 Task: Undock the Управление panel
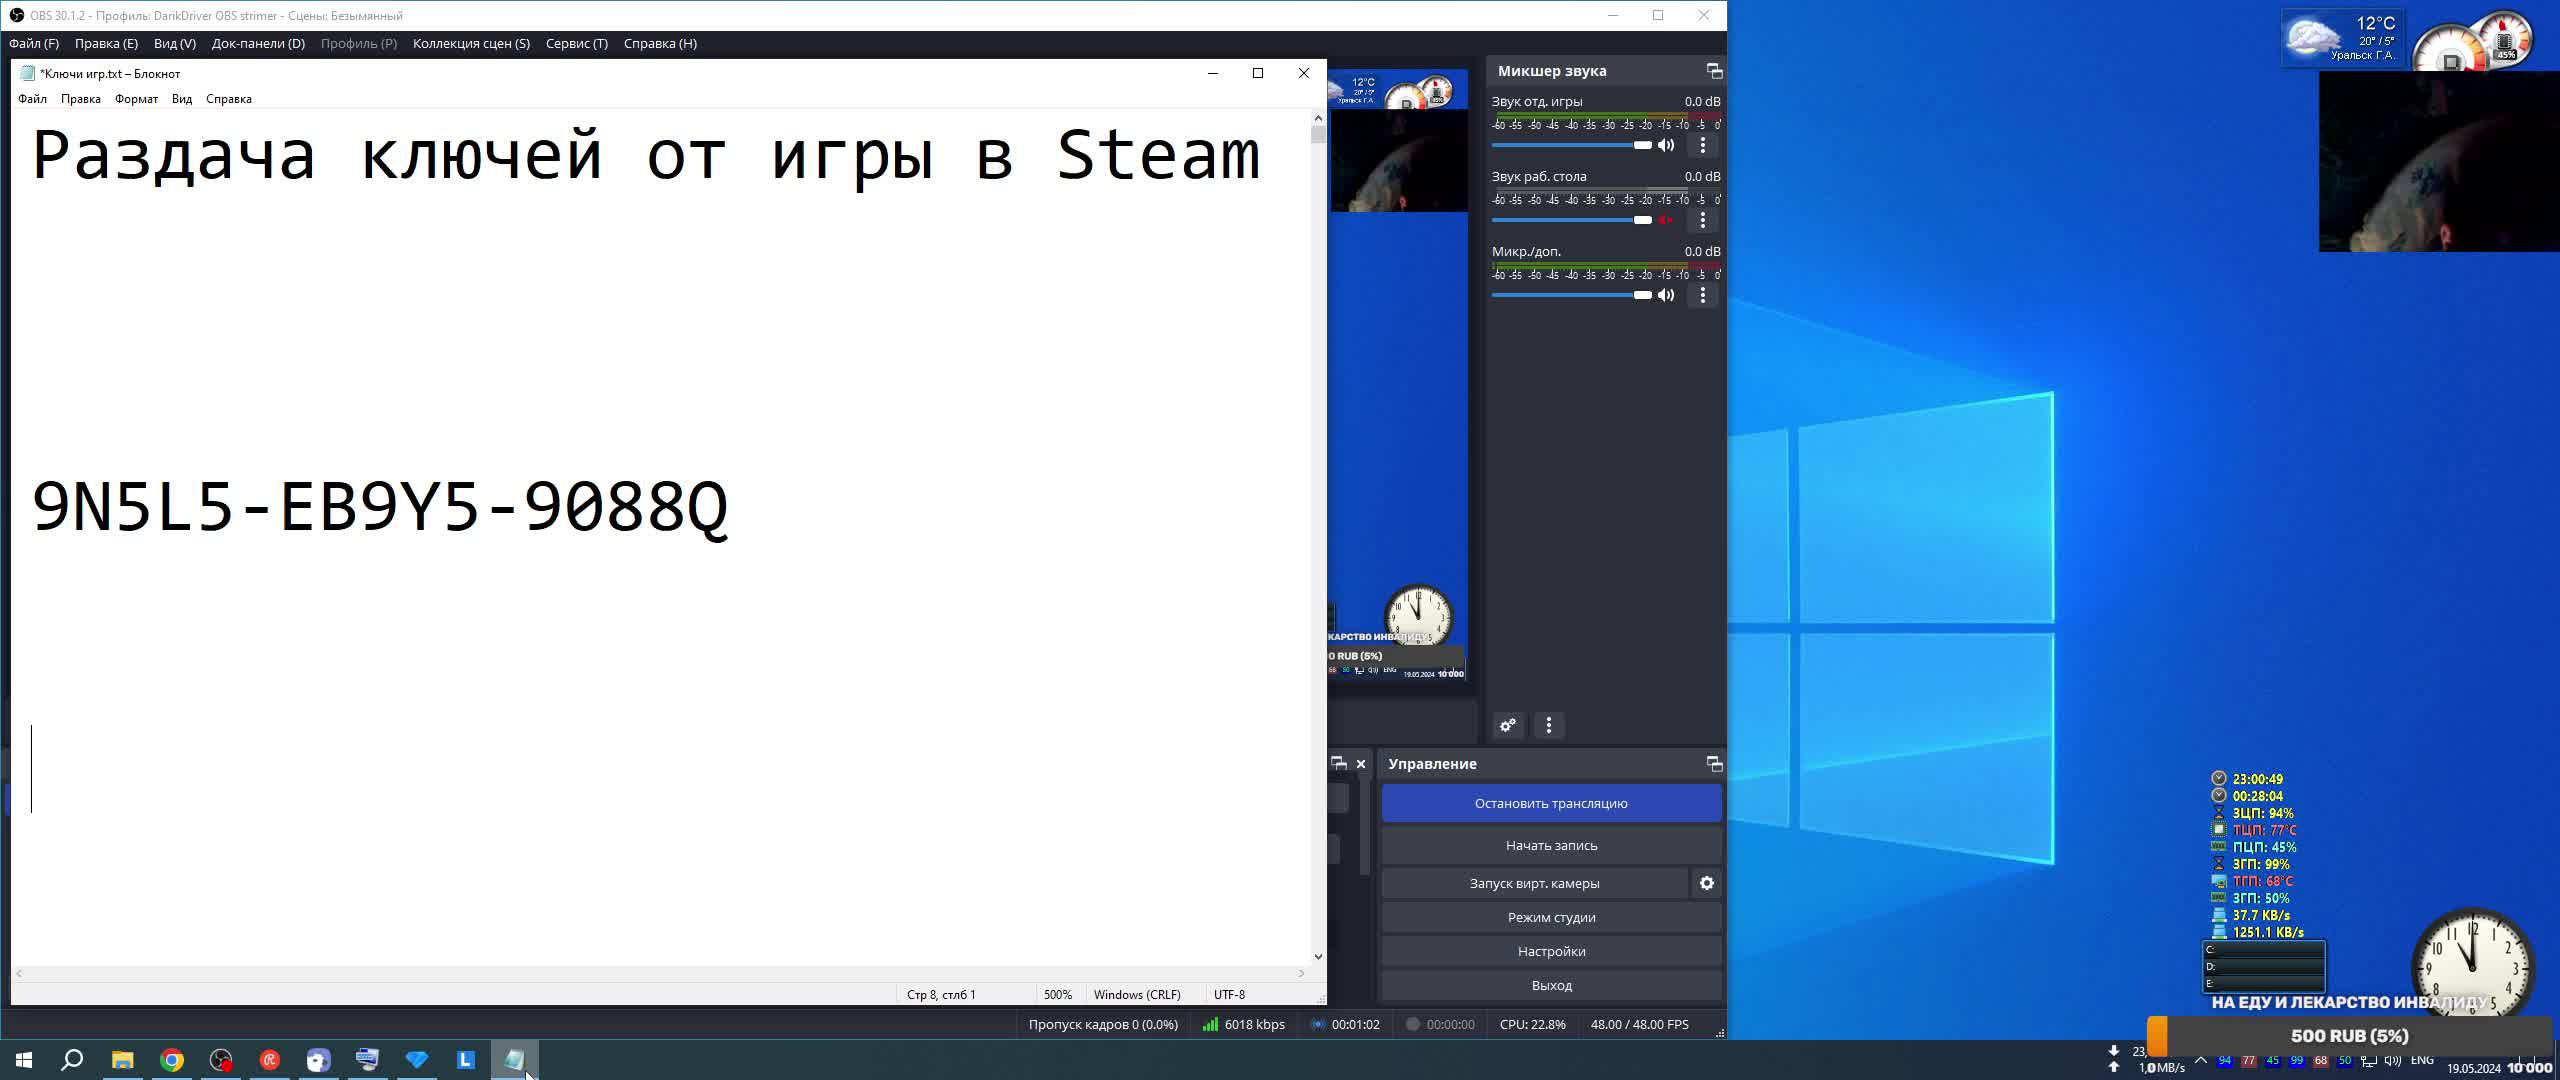click(1714, 764)
